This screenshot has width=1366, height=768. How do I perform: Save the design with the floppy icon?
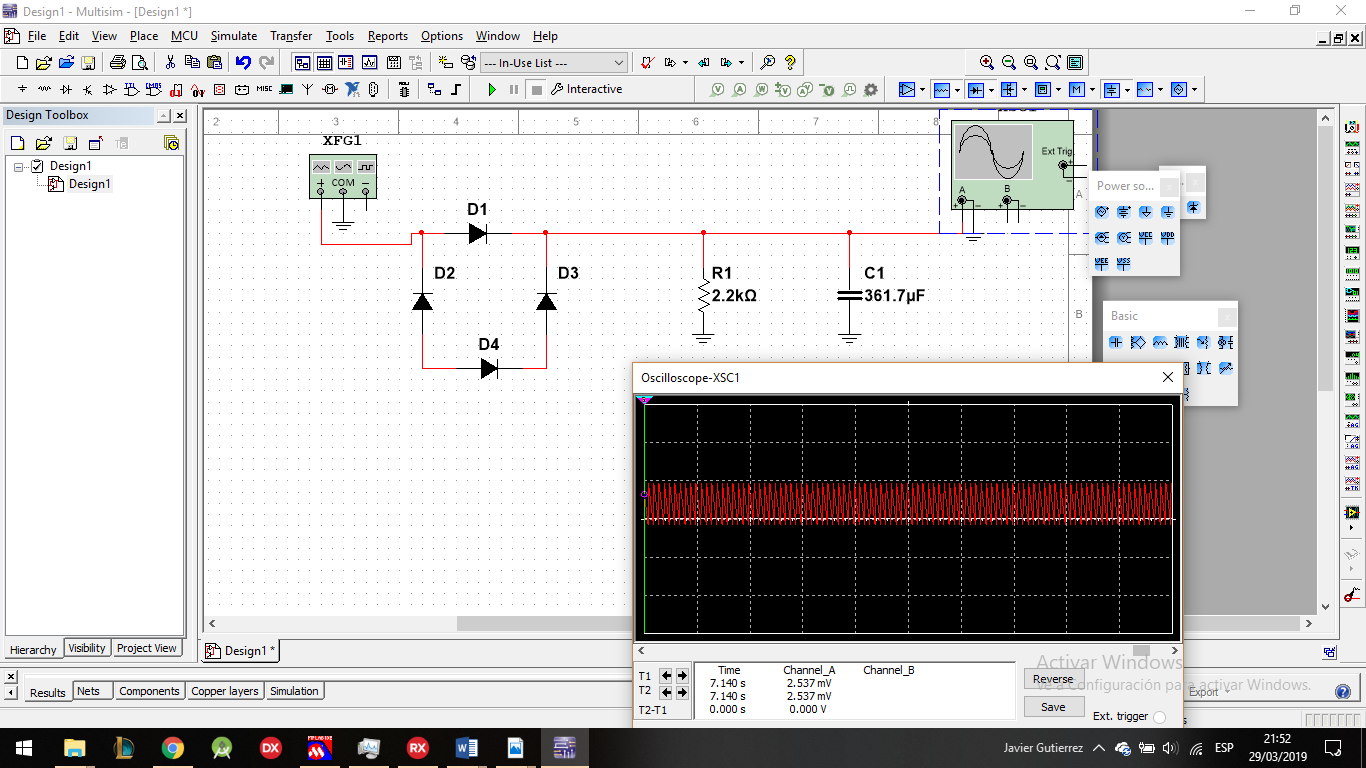coord(88,62)
